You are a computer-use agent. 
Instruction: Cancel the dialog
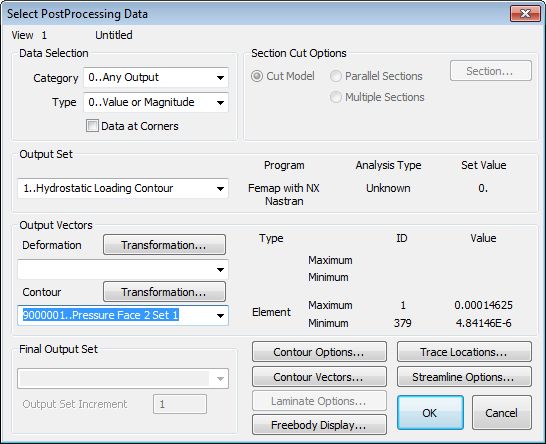502,413
